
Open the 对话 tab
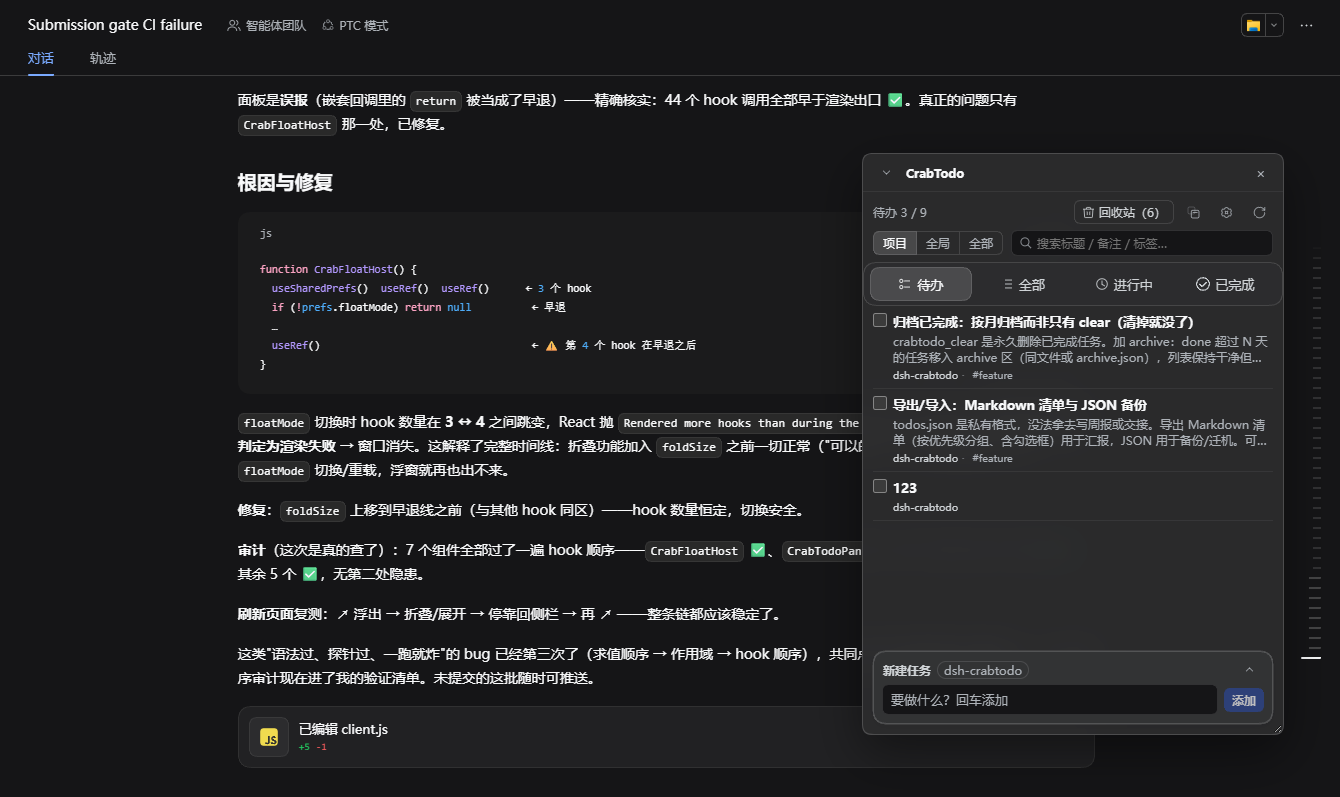41,58
